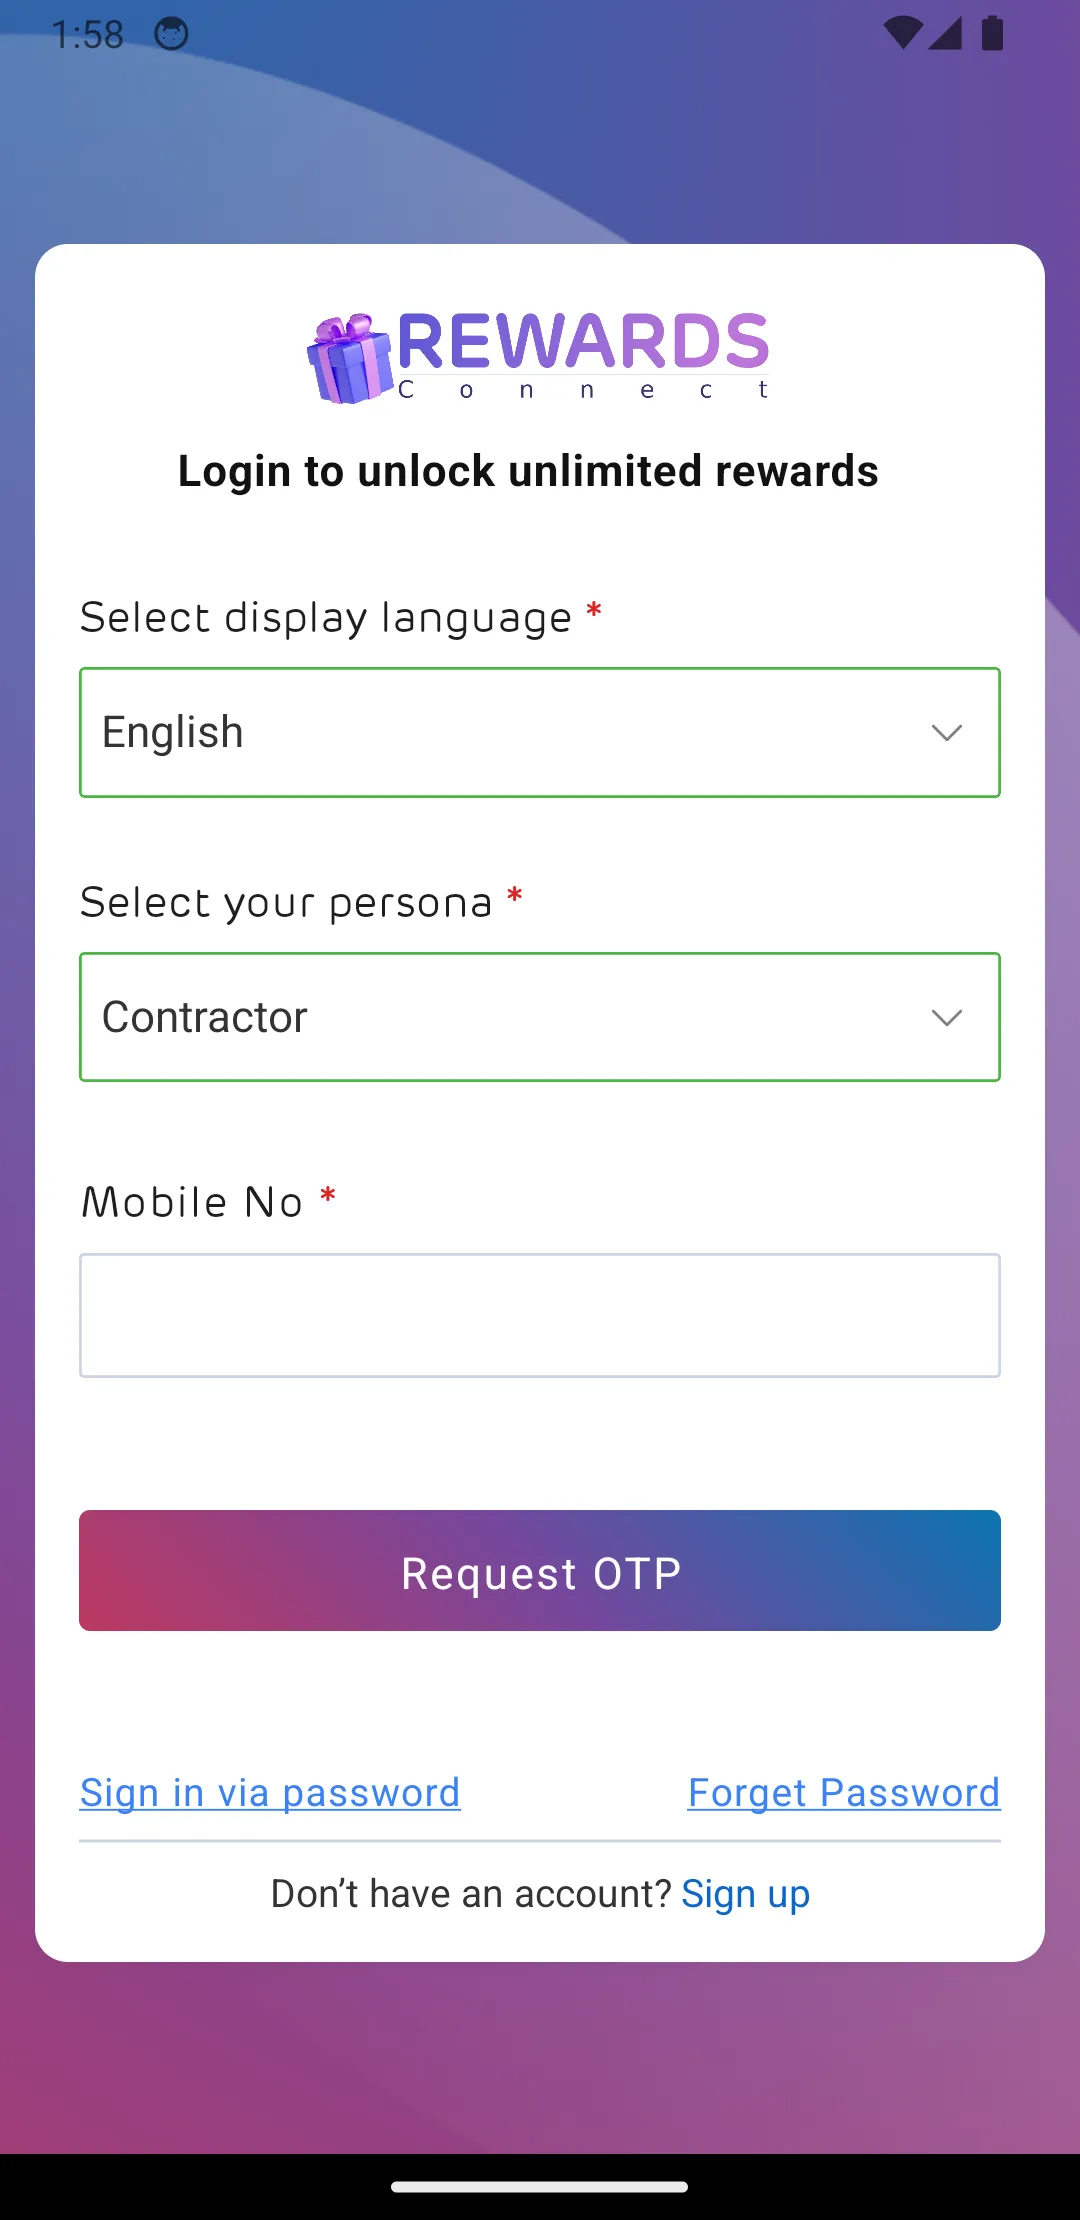Tap the "Select your persona" label
The height and width of the screenshot is (2220, 1080).
pyautogui.click(x=287, y=903)
